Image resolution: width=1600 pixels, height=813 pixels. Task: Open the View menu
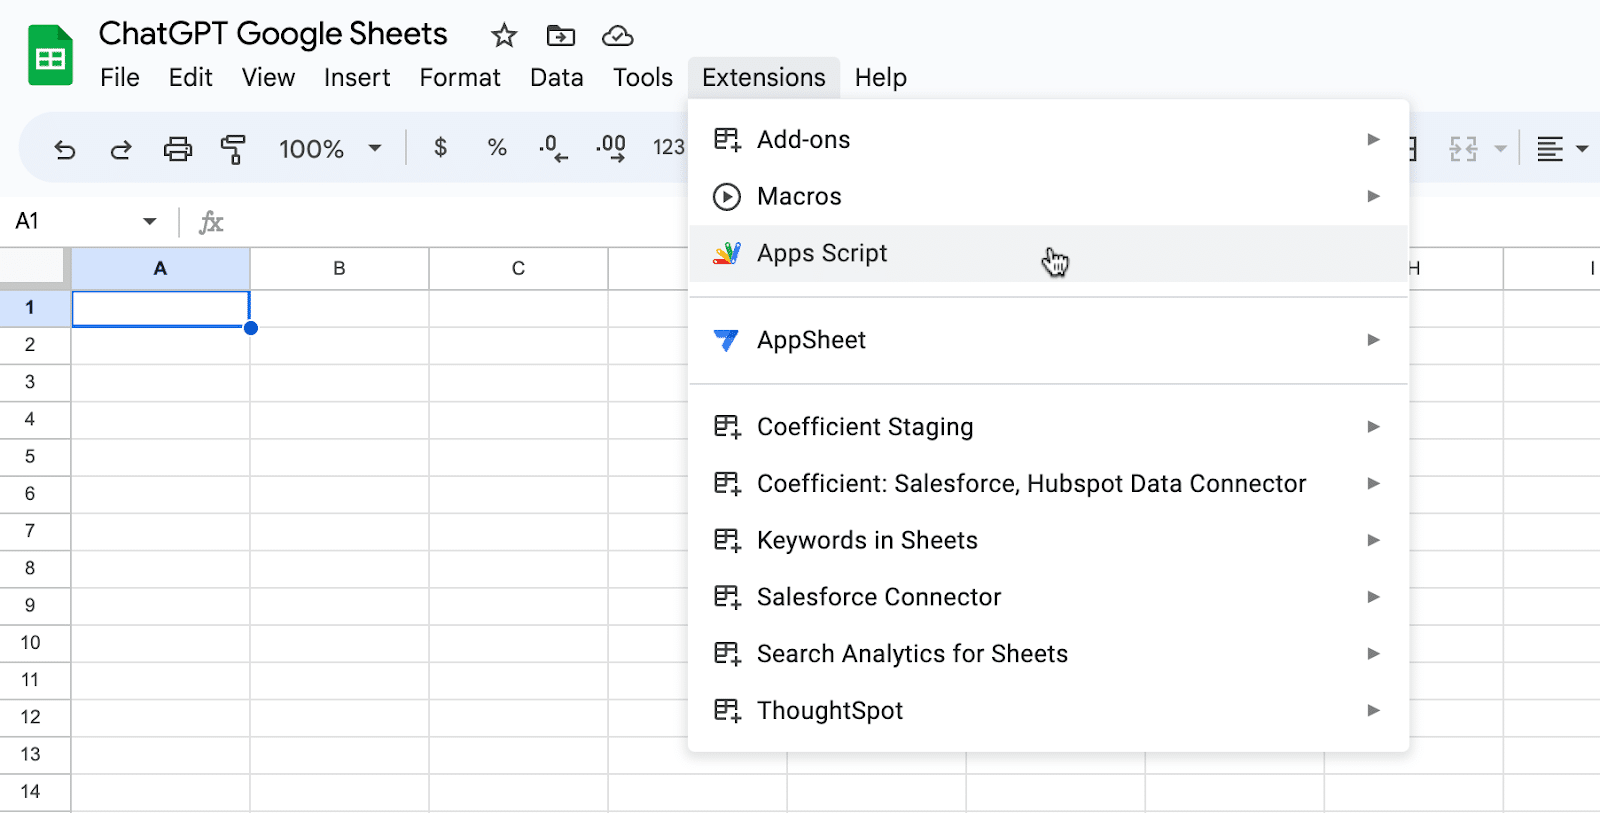pyautogui.click(x=268, y=77)
